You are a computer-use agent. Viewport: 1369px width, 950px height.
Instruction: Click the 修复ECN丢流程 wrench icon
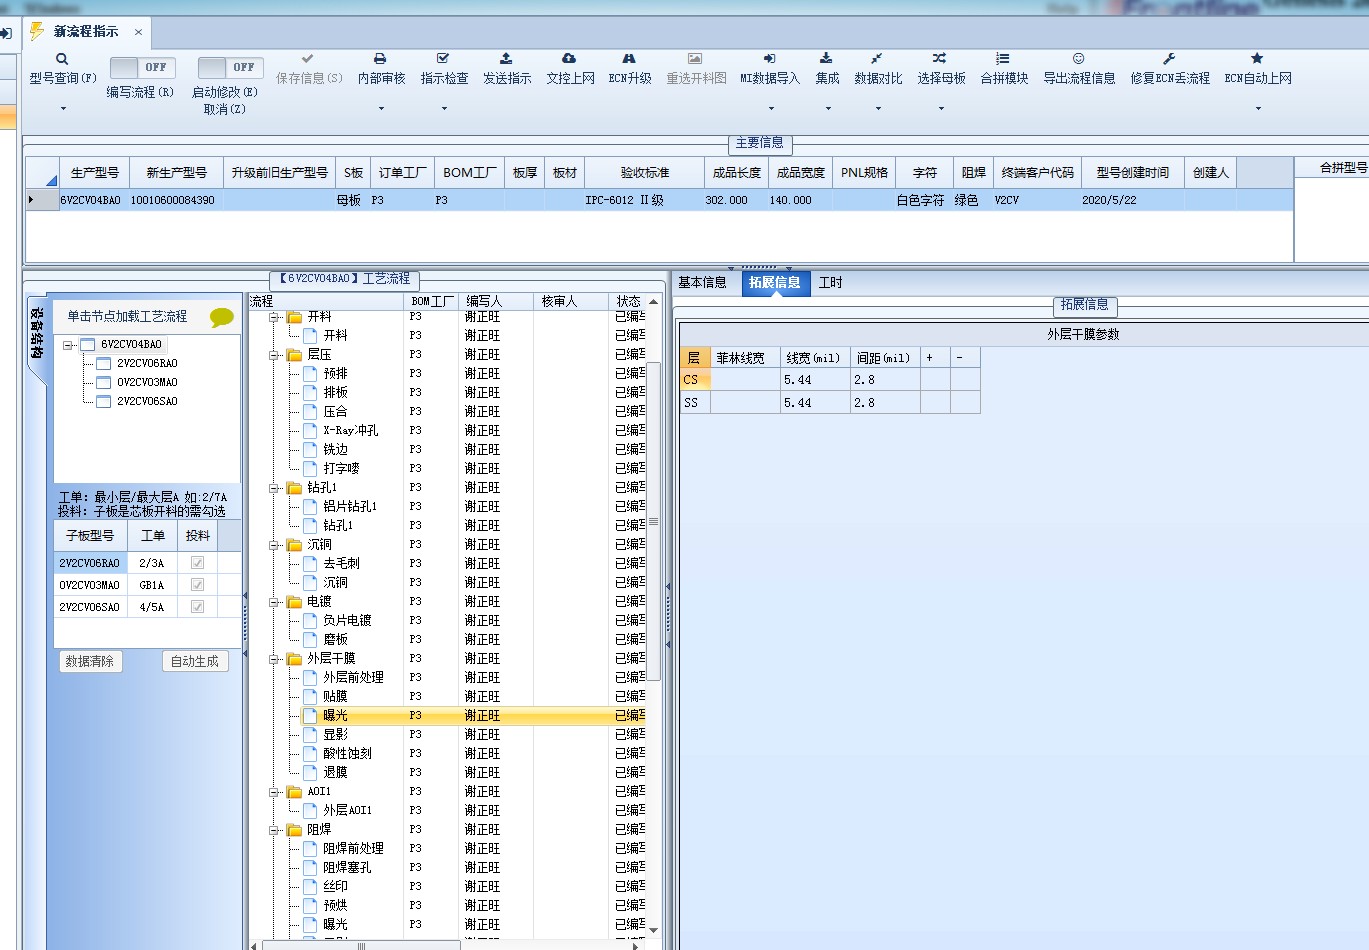click(x=1169, y=59)
